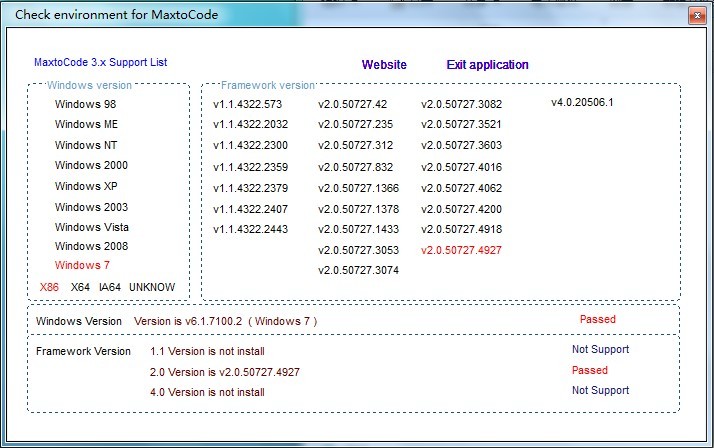
Task: Click 4.0 Version is not install
Action: point(207,392)
